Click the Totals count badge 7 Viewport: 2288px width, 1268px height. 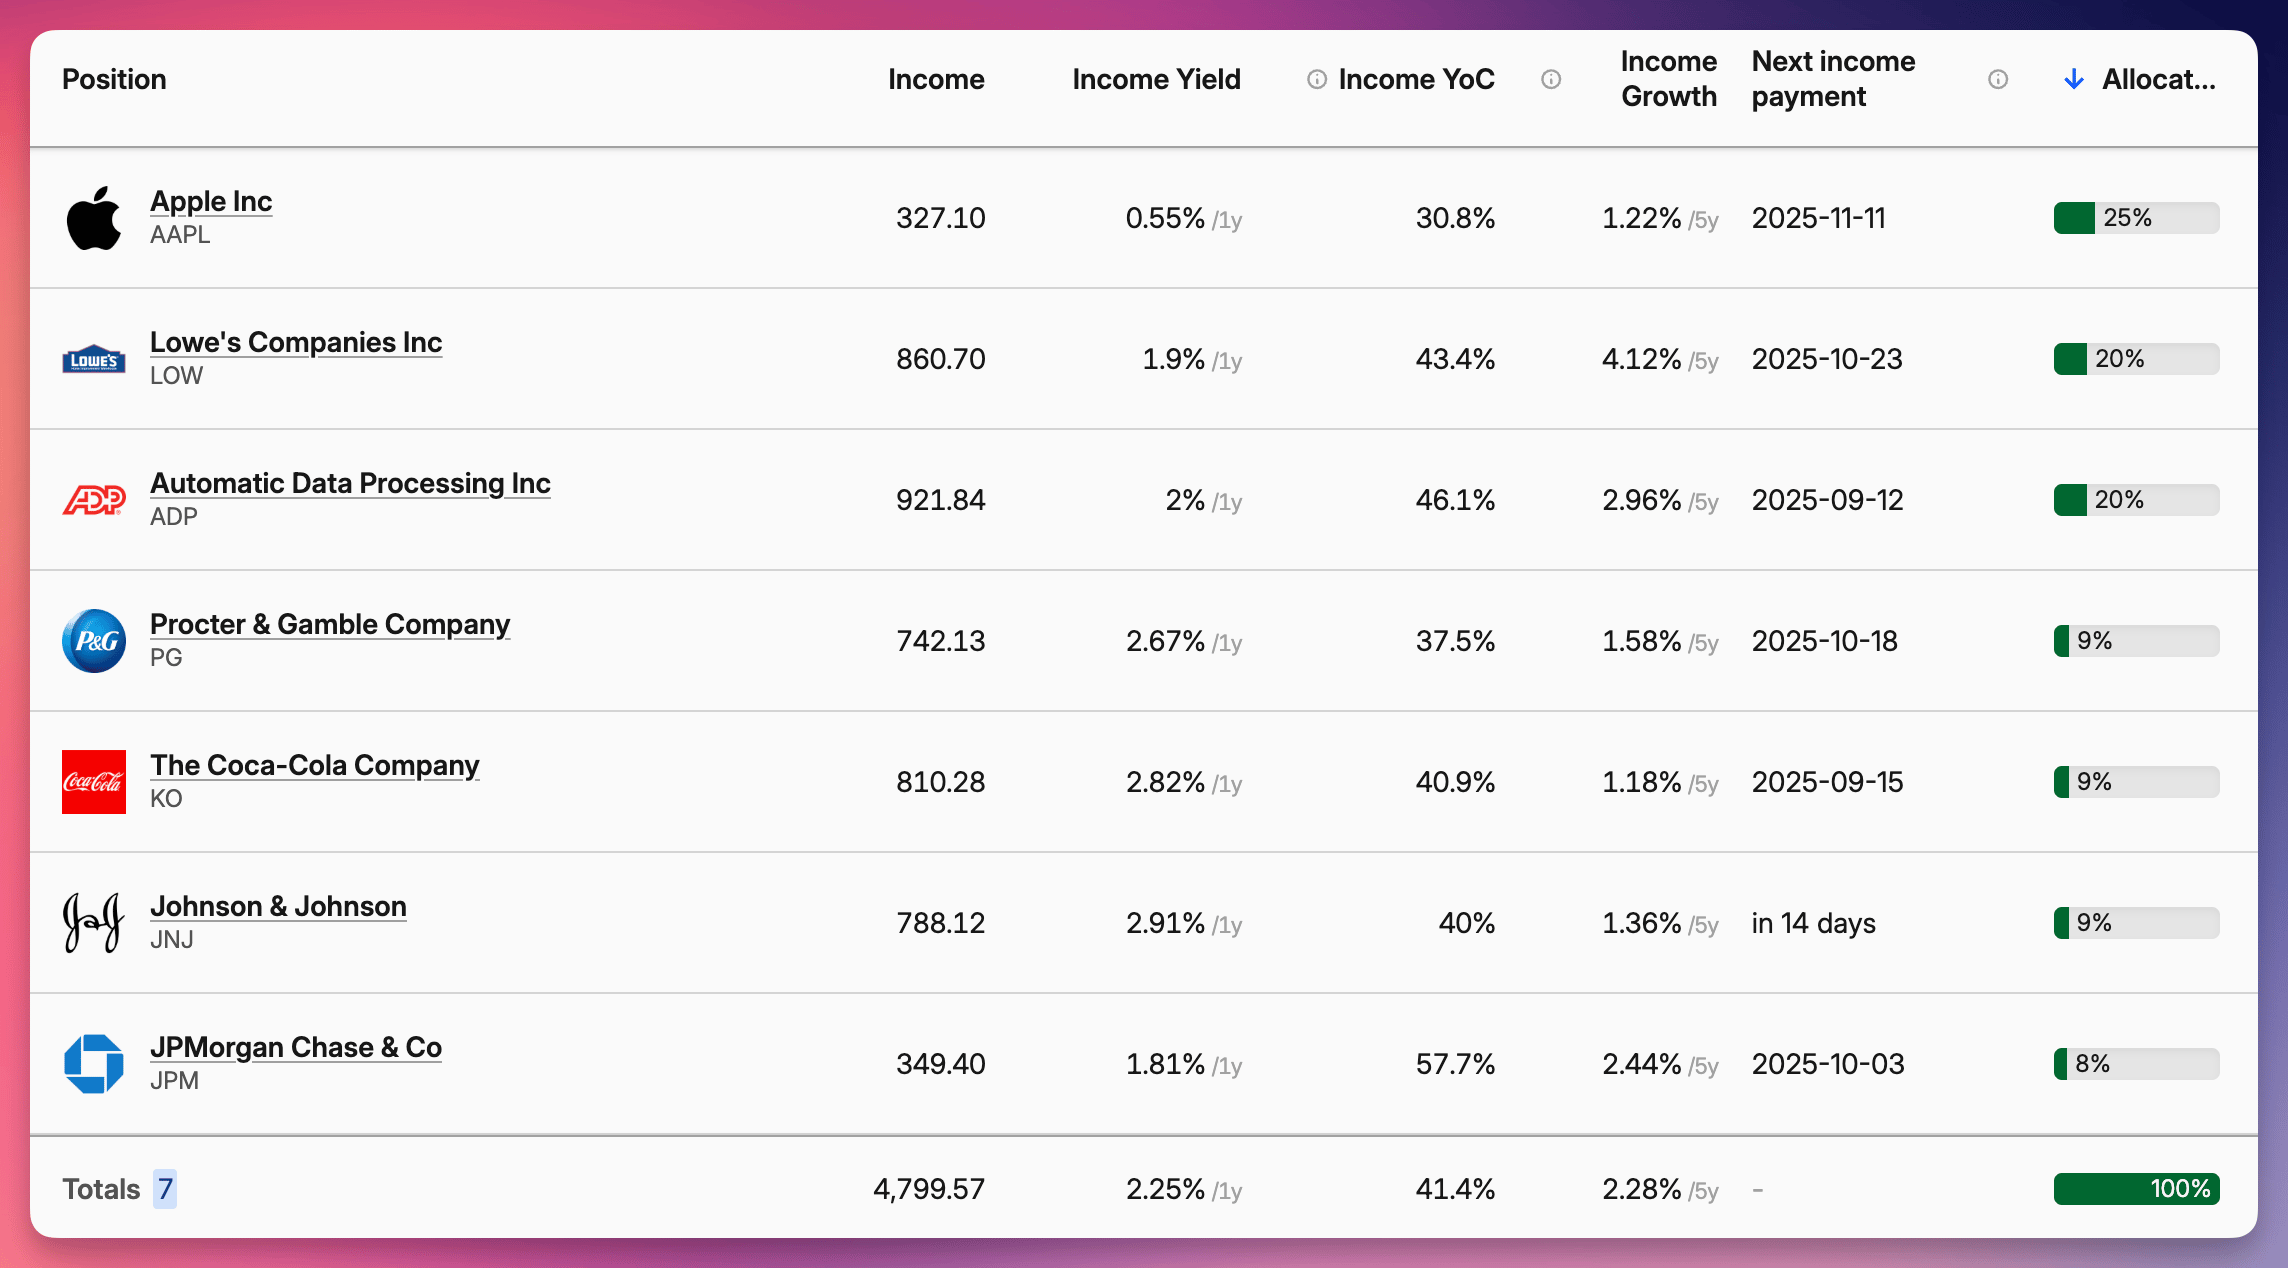(165, 1189)
